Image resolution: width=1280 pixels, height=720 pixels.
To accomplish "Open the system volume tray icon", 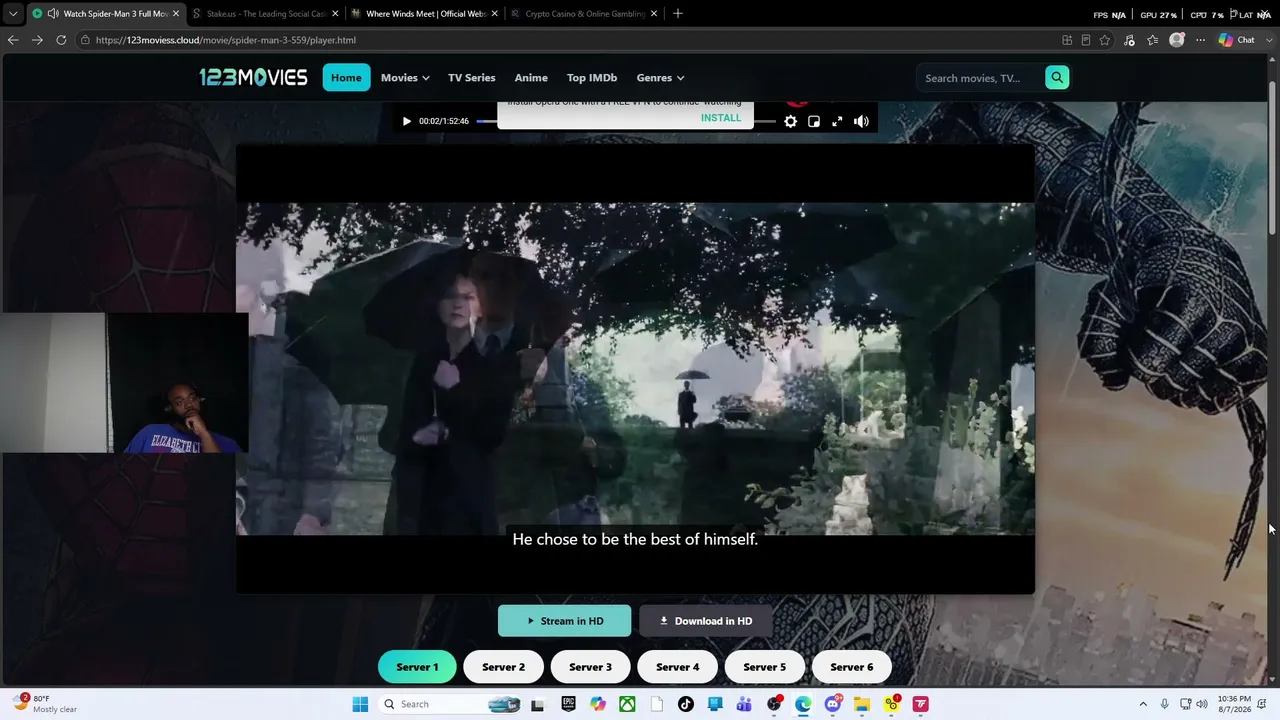I will (x=1201, y=704).
